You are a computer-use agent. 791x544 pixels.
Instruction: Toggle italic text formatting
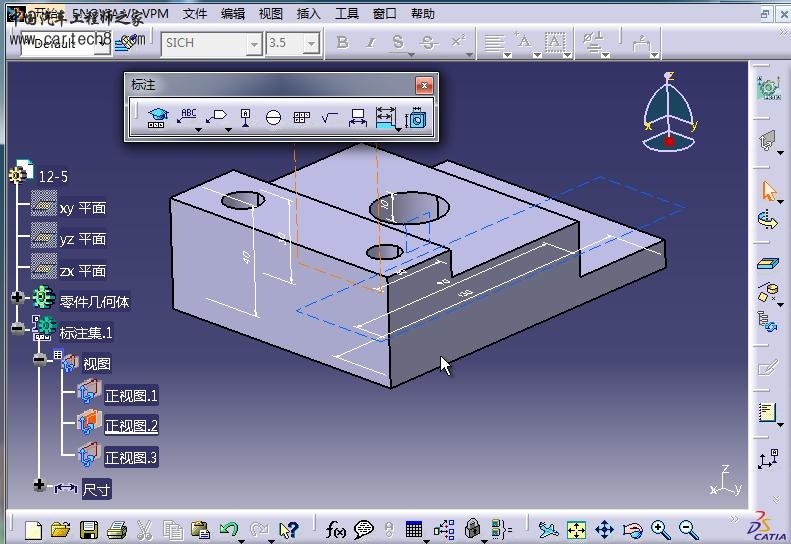click(371, 42)
